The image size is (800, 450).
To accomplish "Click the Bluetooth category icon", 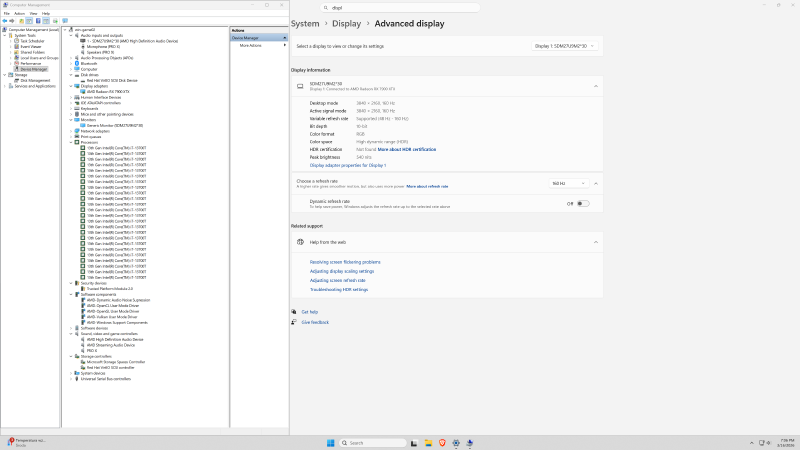I will 77,63.
